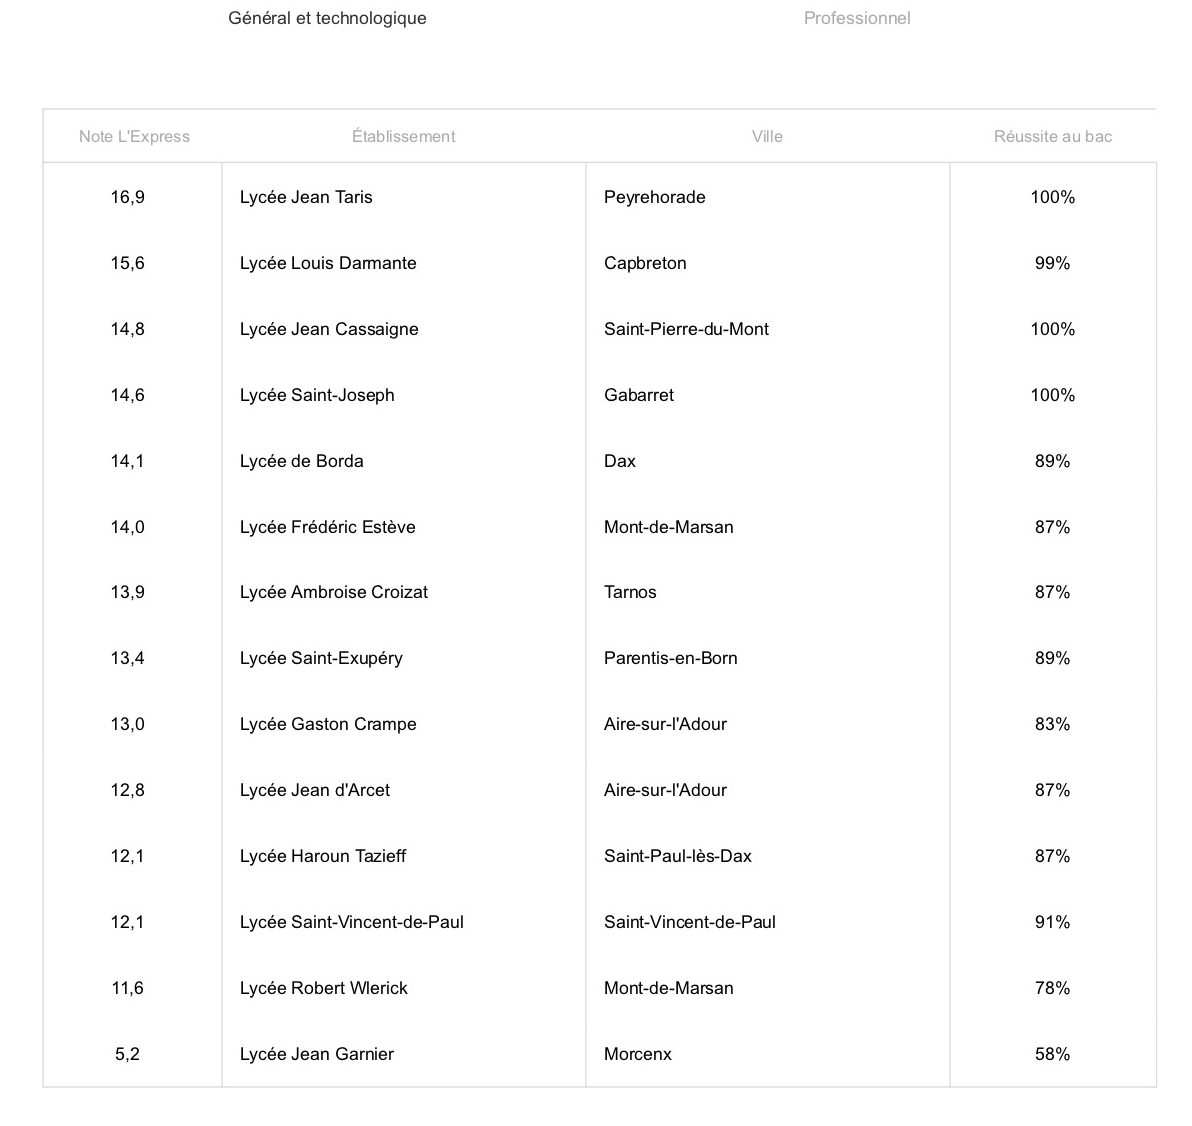The image size is (1192, 1126).
Task: Open Lycée Saint-Joseph row
Action: tap(317, 395)
